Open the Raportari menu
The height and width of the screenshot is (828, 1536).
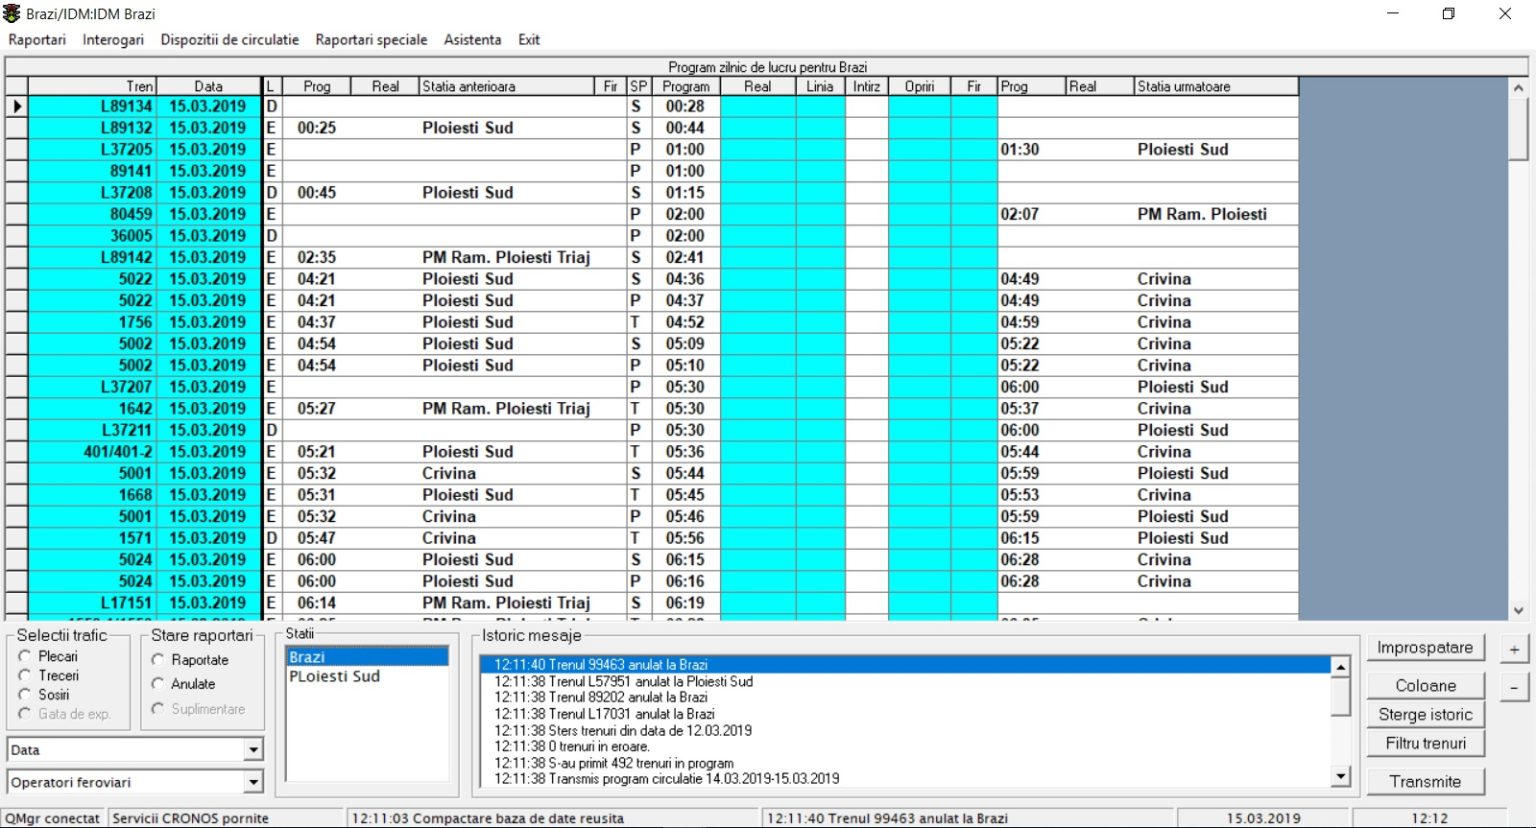[37, 40]
